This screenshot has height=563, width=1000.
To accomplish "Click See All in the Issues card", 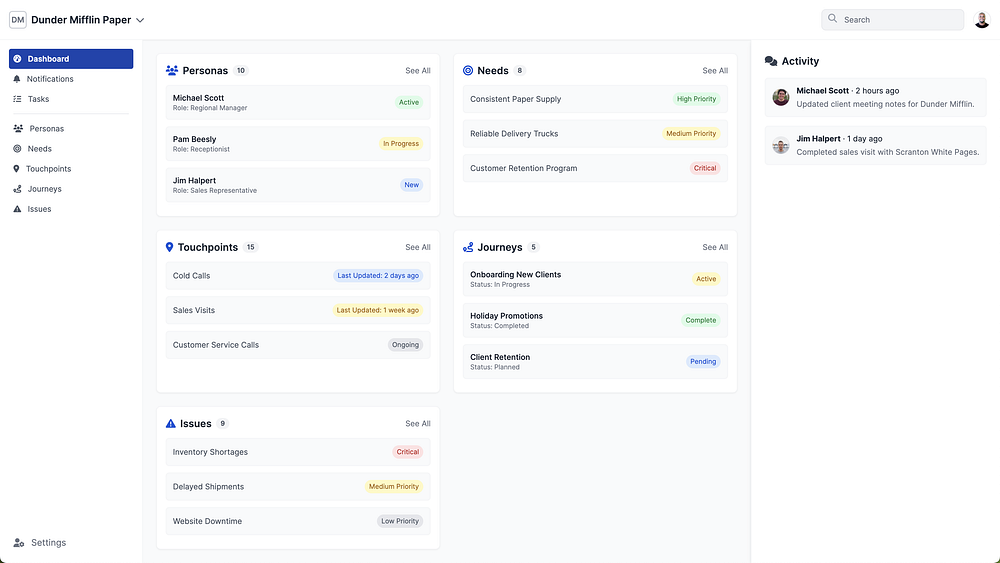I will [x=418, y=424].
